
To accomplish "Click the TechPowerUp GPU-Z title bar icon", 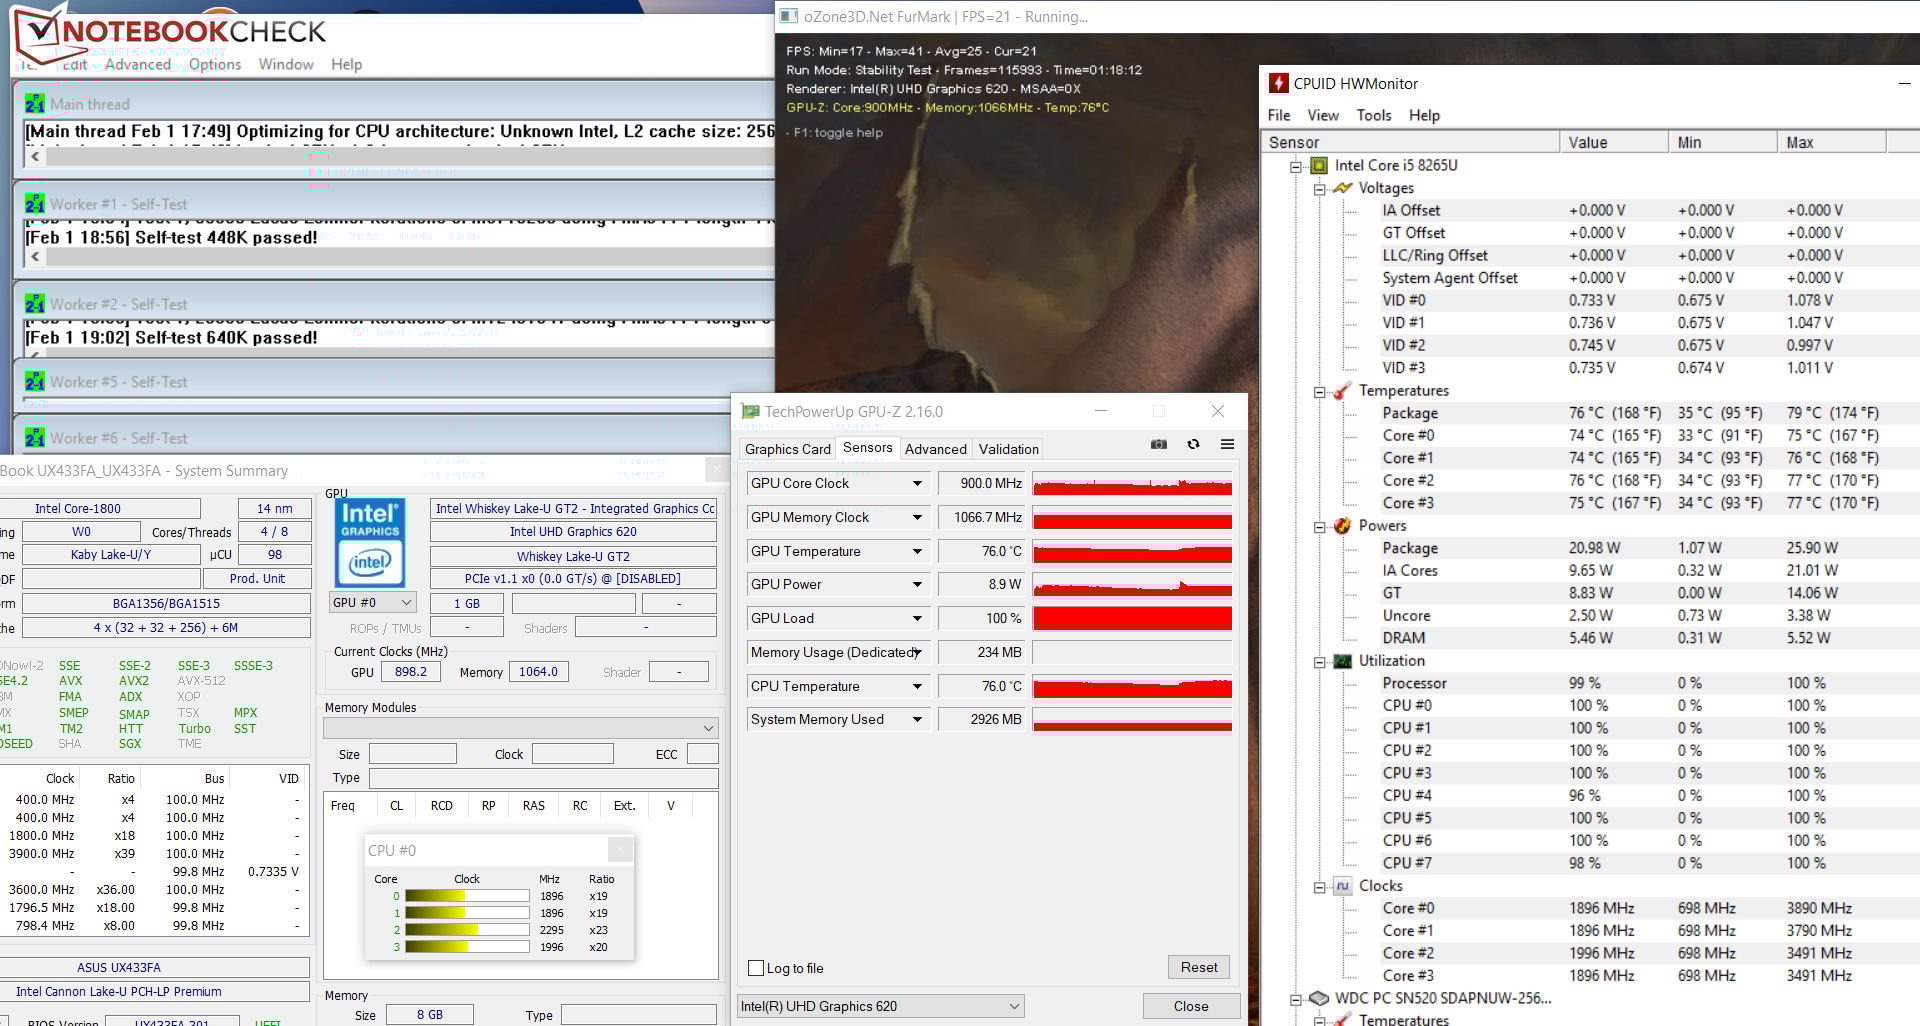I will (750, 411).
